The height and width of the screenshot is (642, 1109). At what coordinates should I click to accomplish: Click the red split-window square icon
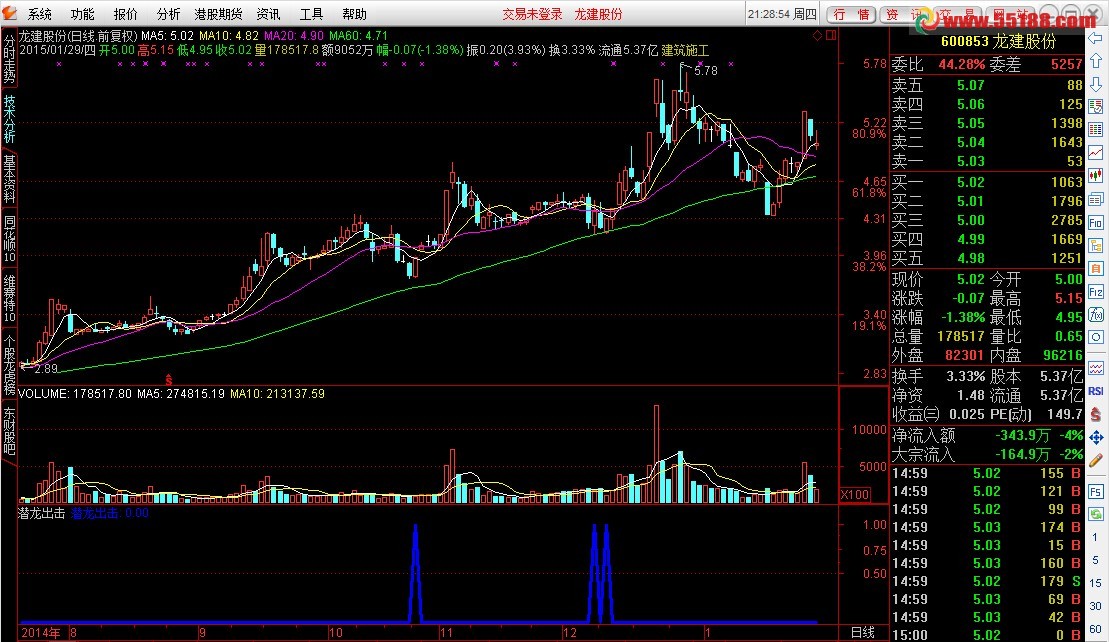coord(831,35)
